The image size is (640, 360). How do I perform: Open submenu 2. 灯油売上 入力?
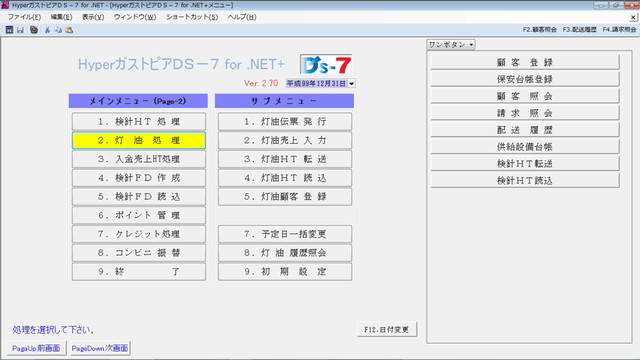point(285,140)
